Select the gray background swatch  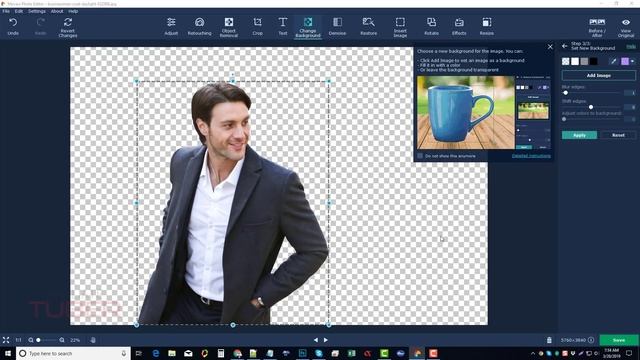(x=584, y=61)
